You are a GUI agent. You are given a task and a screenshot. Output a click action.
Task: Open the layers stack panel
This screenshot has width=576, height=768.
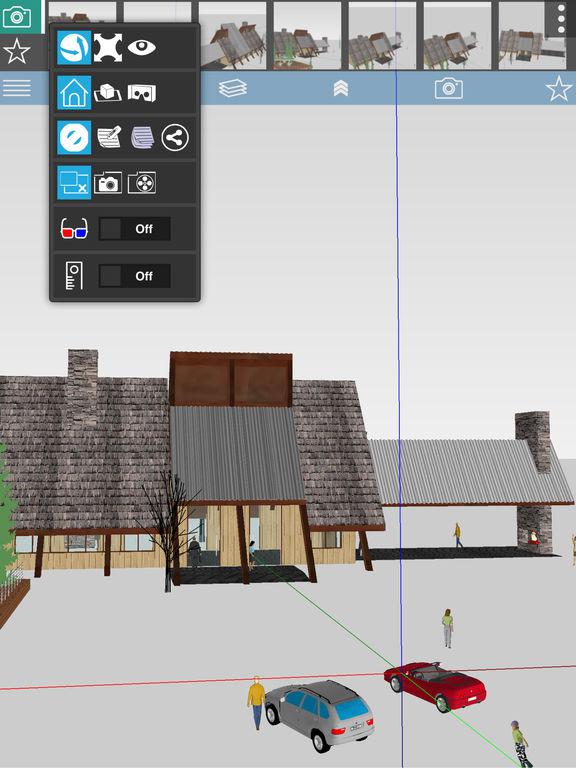(233, 89)
